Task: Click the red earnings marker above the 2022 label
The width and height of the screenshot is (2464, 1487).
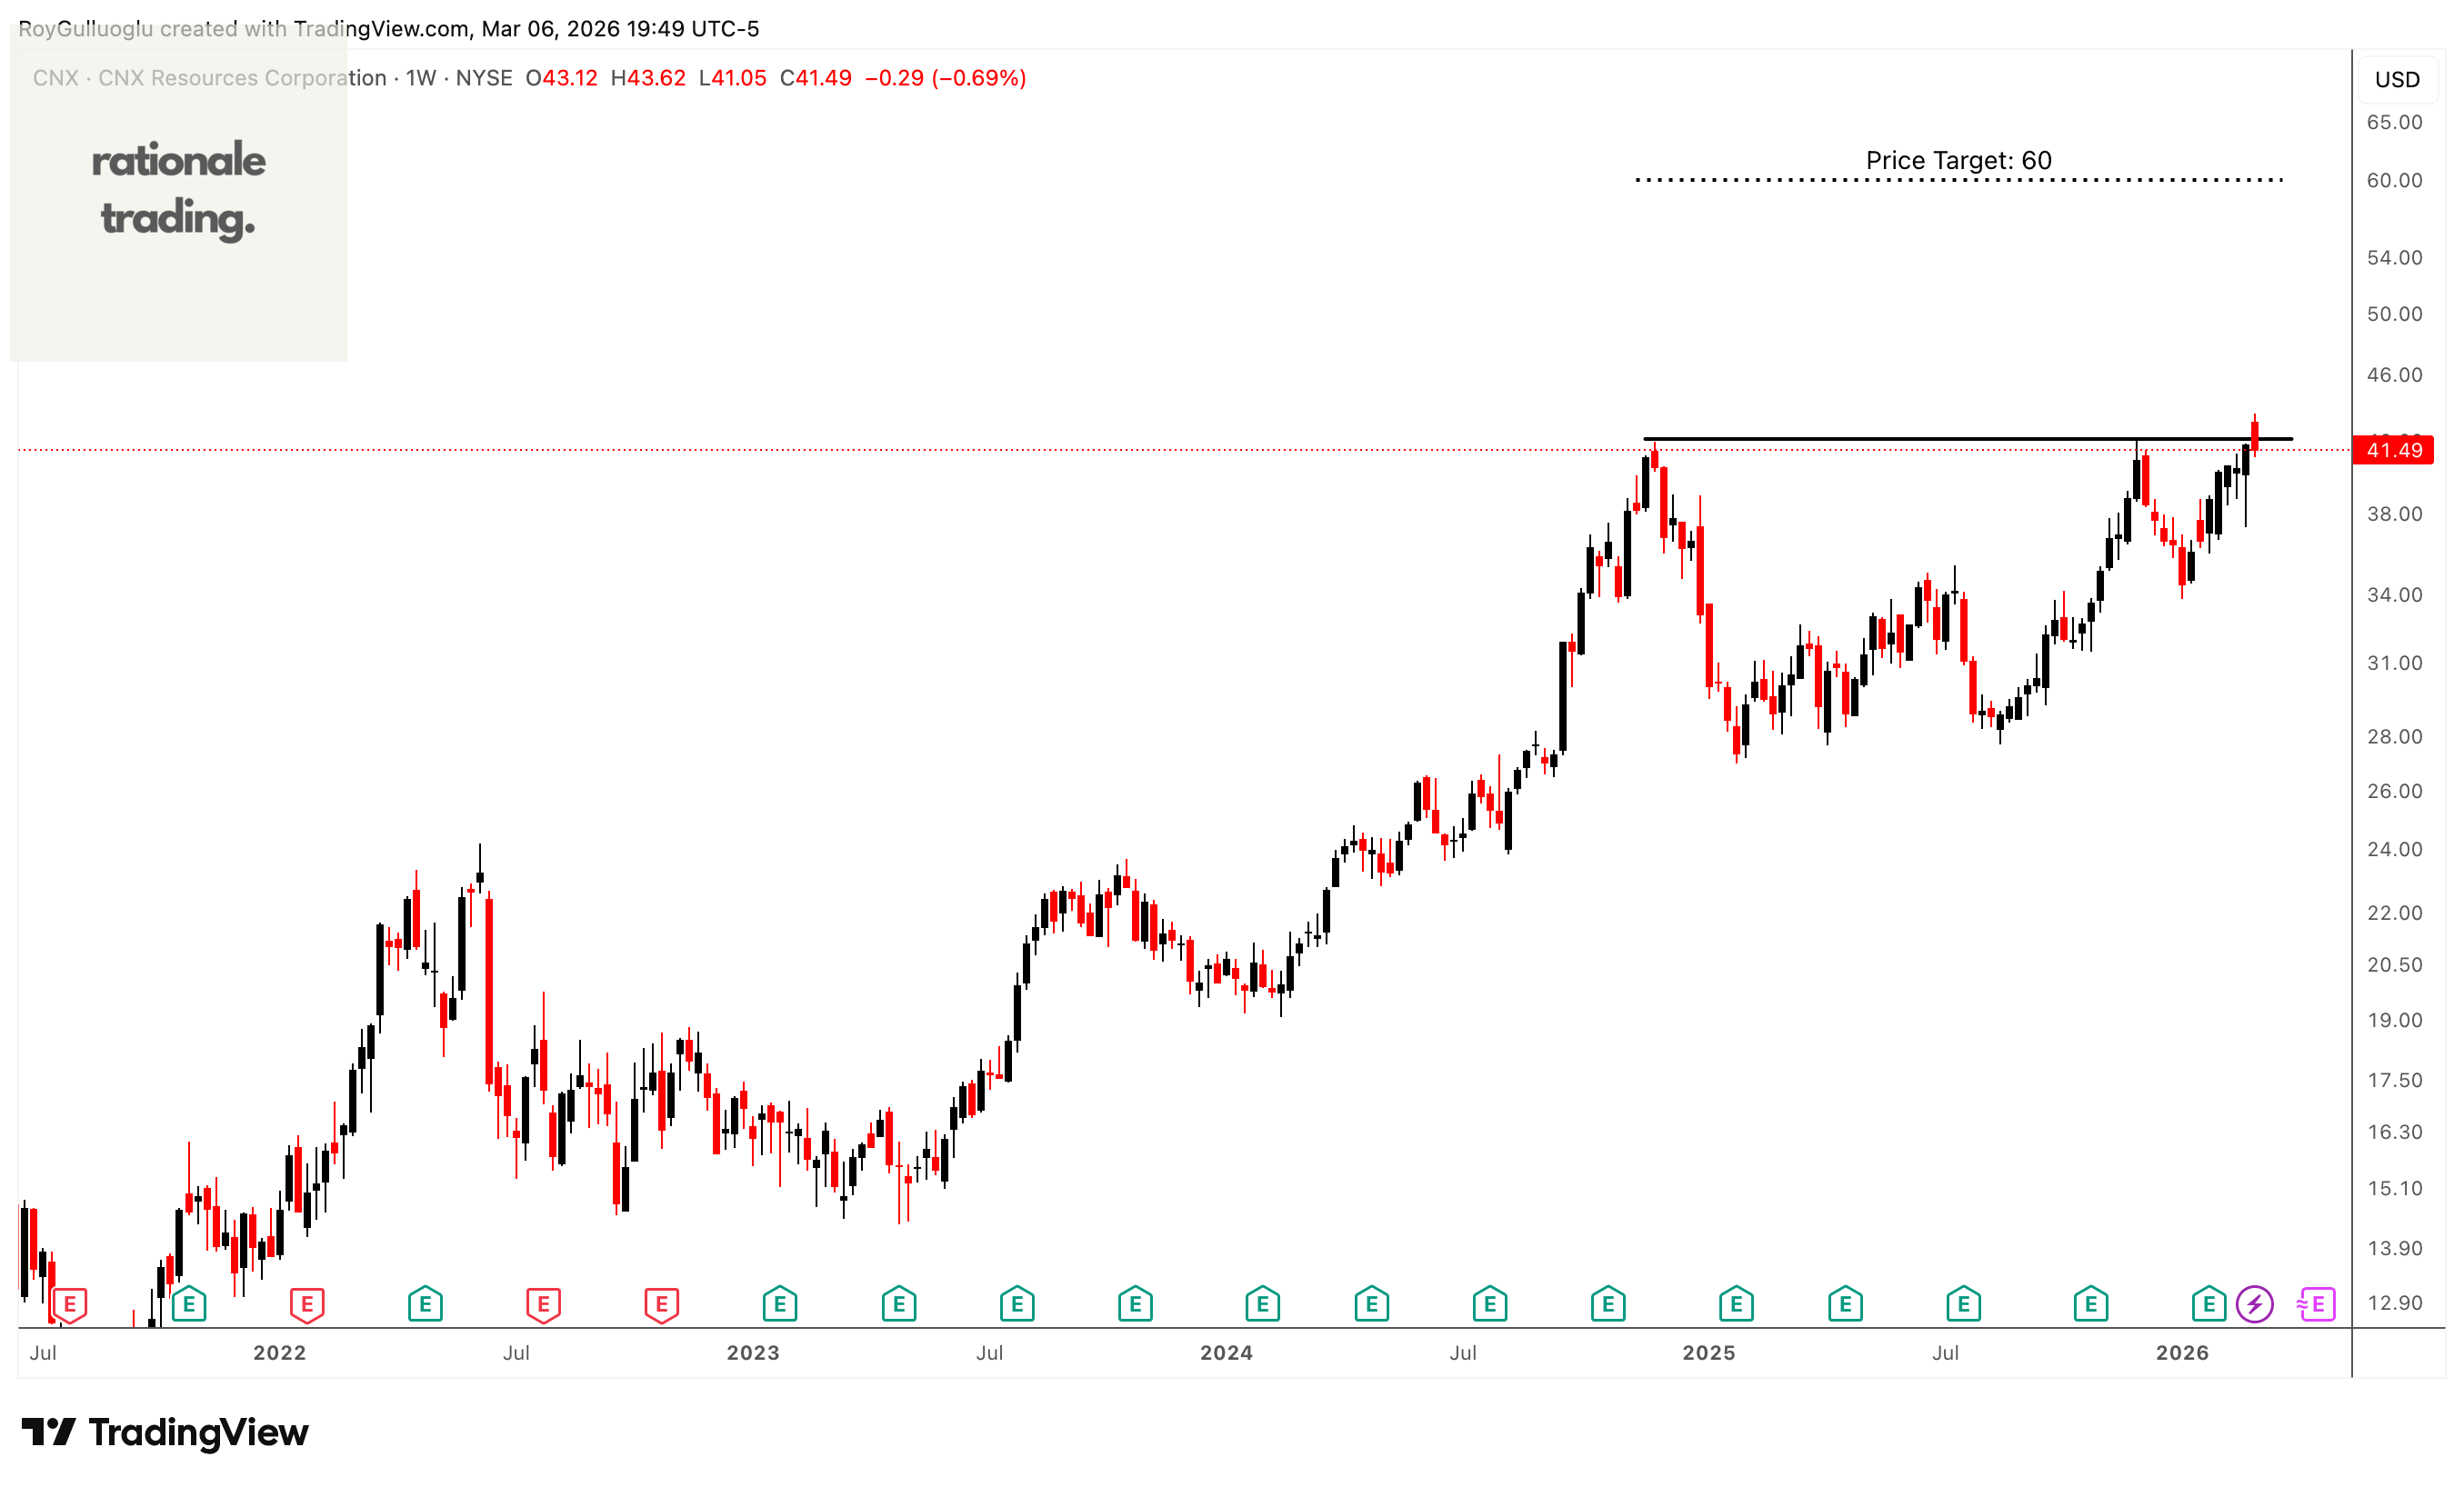Action: [x=307, y=1304]
